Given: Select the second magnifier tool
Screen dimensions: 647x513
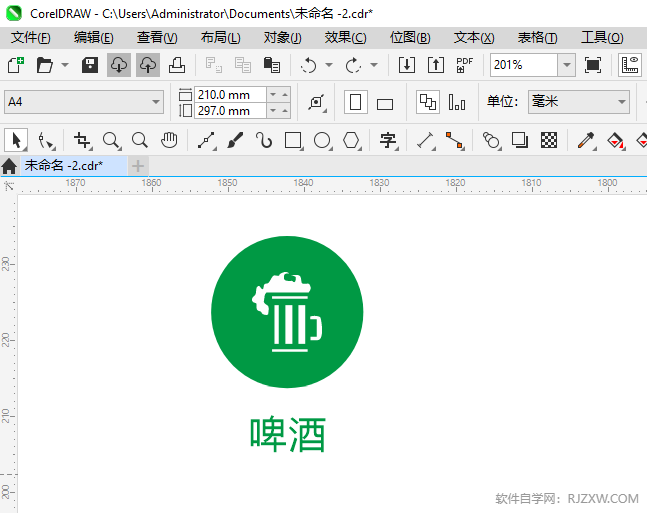Looking at the screenshot, I should (x=140, y=140).
